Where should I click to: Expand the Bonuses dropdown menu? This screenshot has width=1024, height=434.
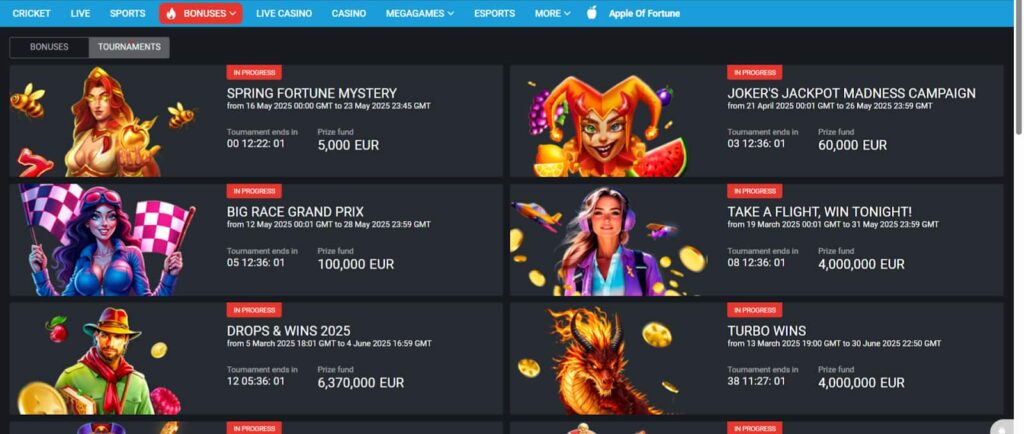point(200,13)
